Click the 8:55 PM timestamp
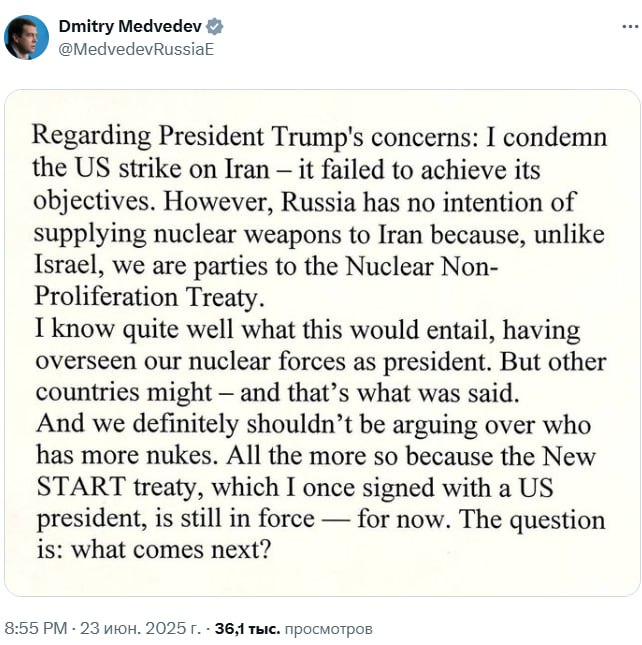The image size is (642, 645). point(36,629)
